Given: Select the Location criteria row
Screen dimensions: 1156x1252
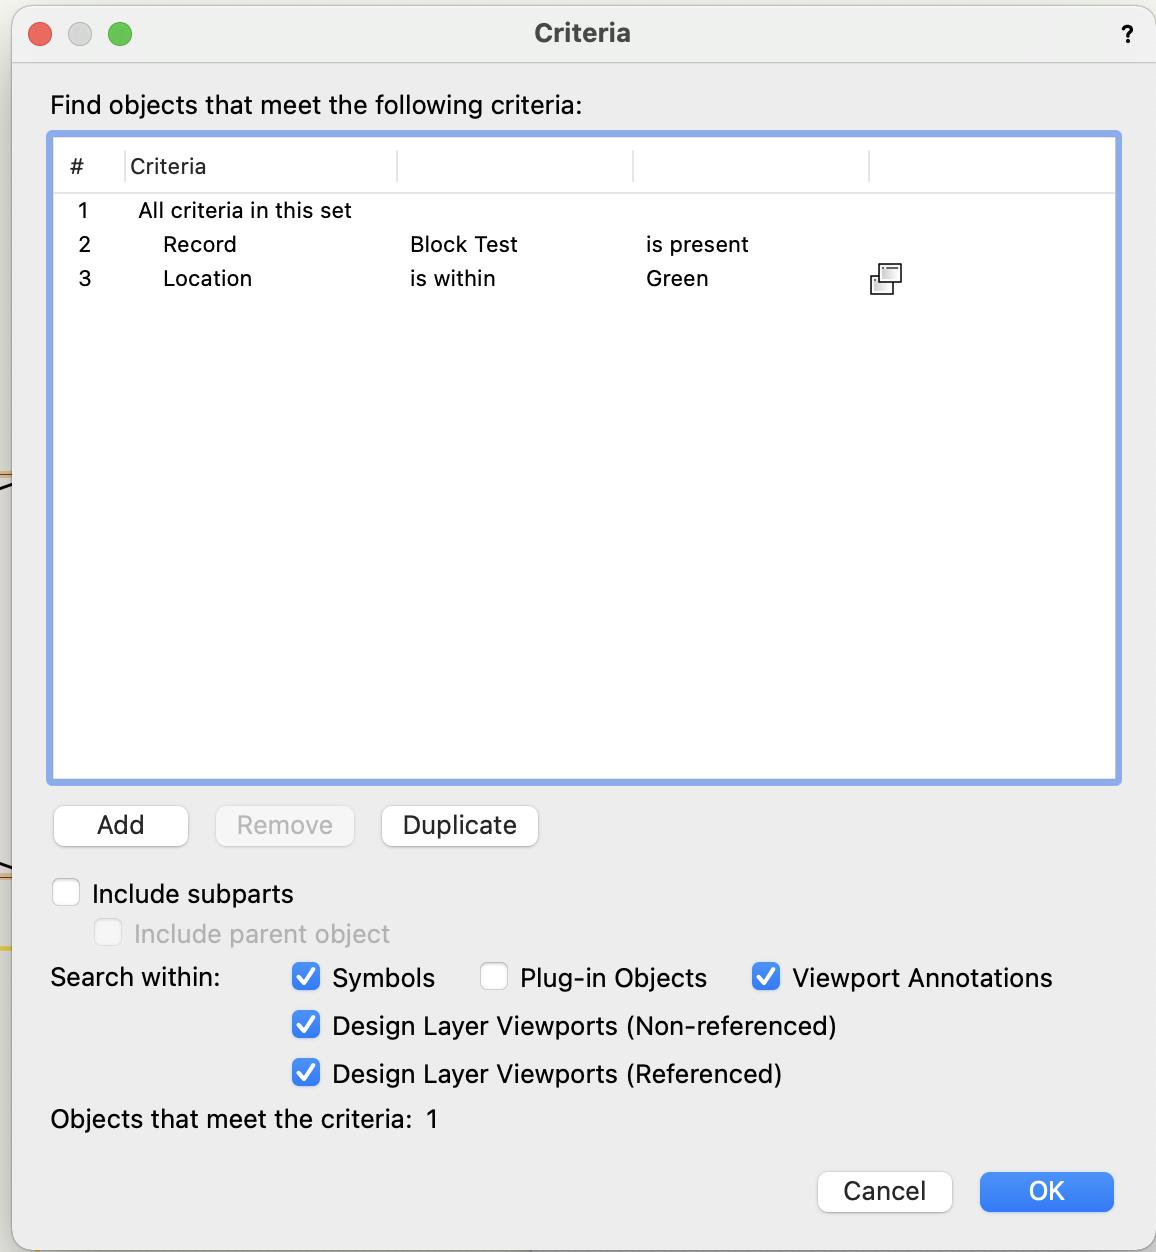Looking at the screenshot, I should [207, 279].
